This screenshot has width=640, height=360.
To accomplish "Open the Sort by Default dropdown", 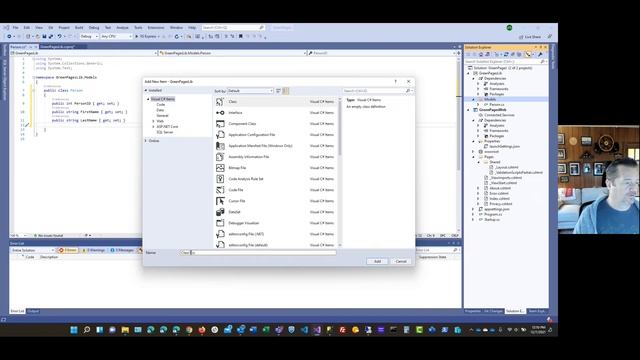I will [x=250, y=91].
